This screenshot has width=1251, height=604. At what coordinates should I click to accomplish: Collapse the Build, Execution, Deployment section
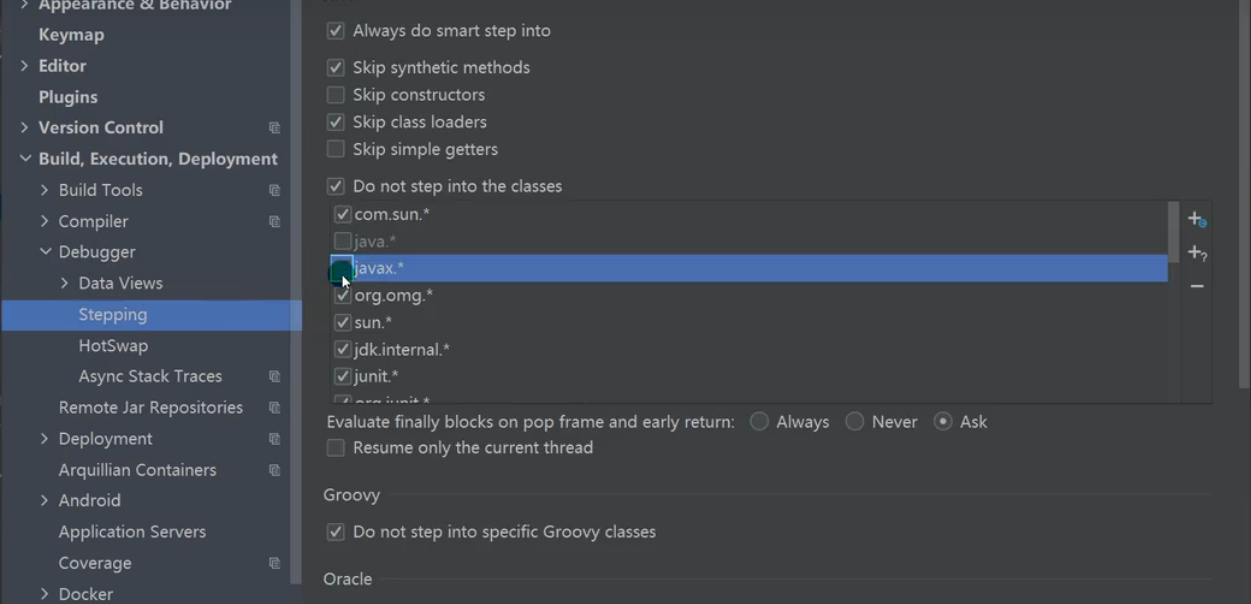[x=25, y=159]
